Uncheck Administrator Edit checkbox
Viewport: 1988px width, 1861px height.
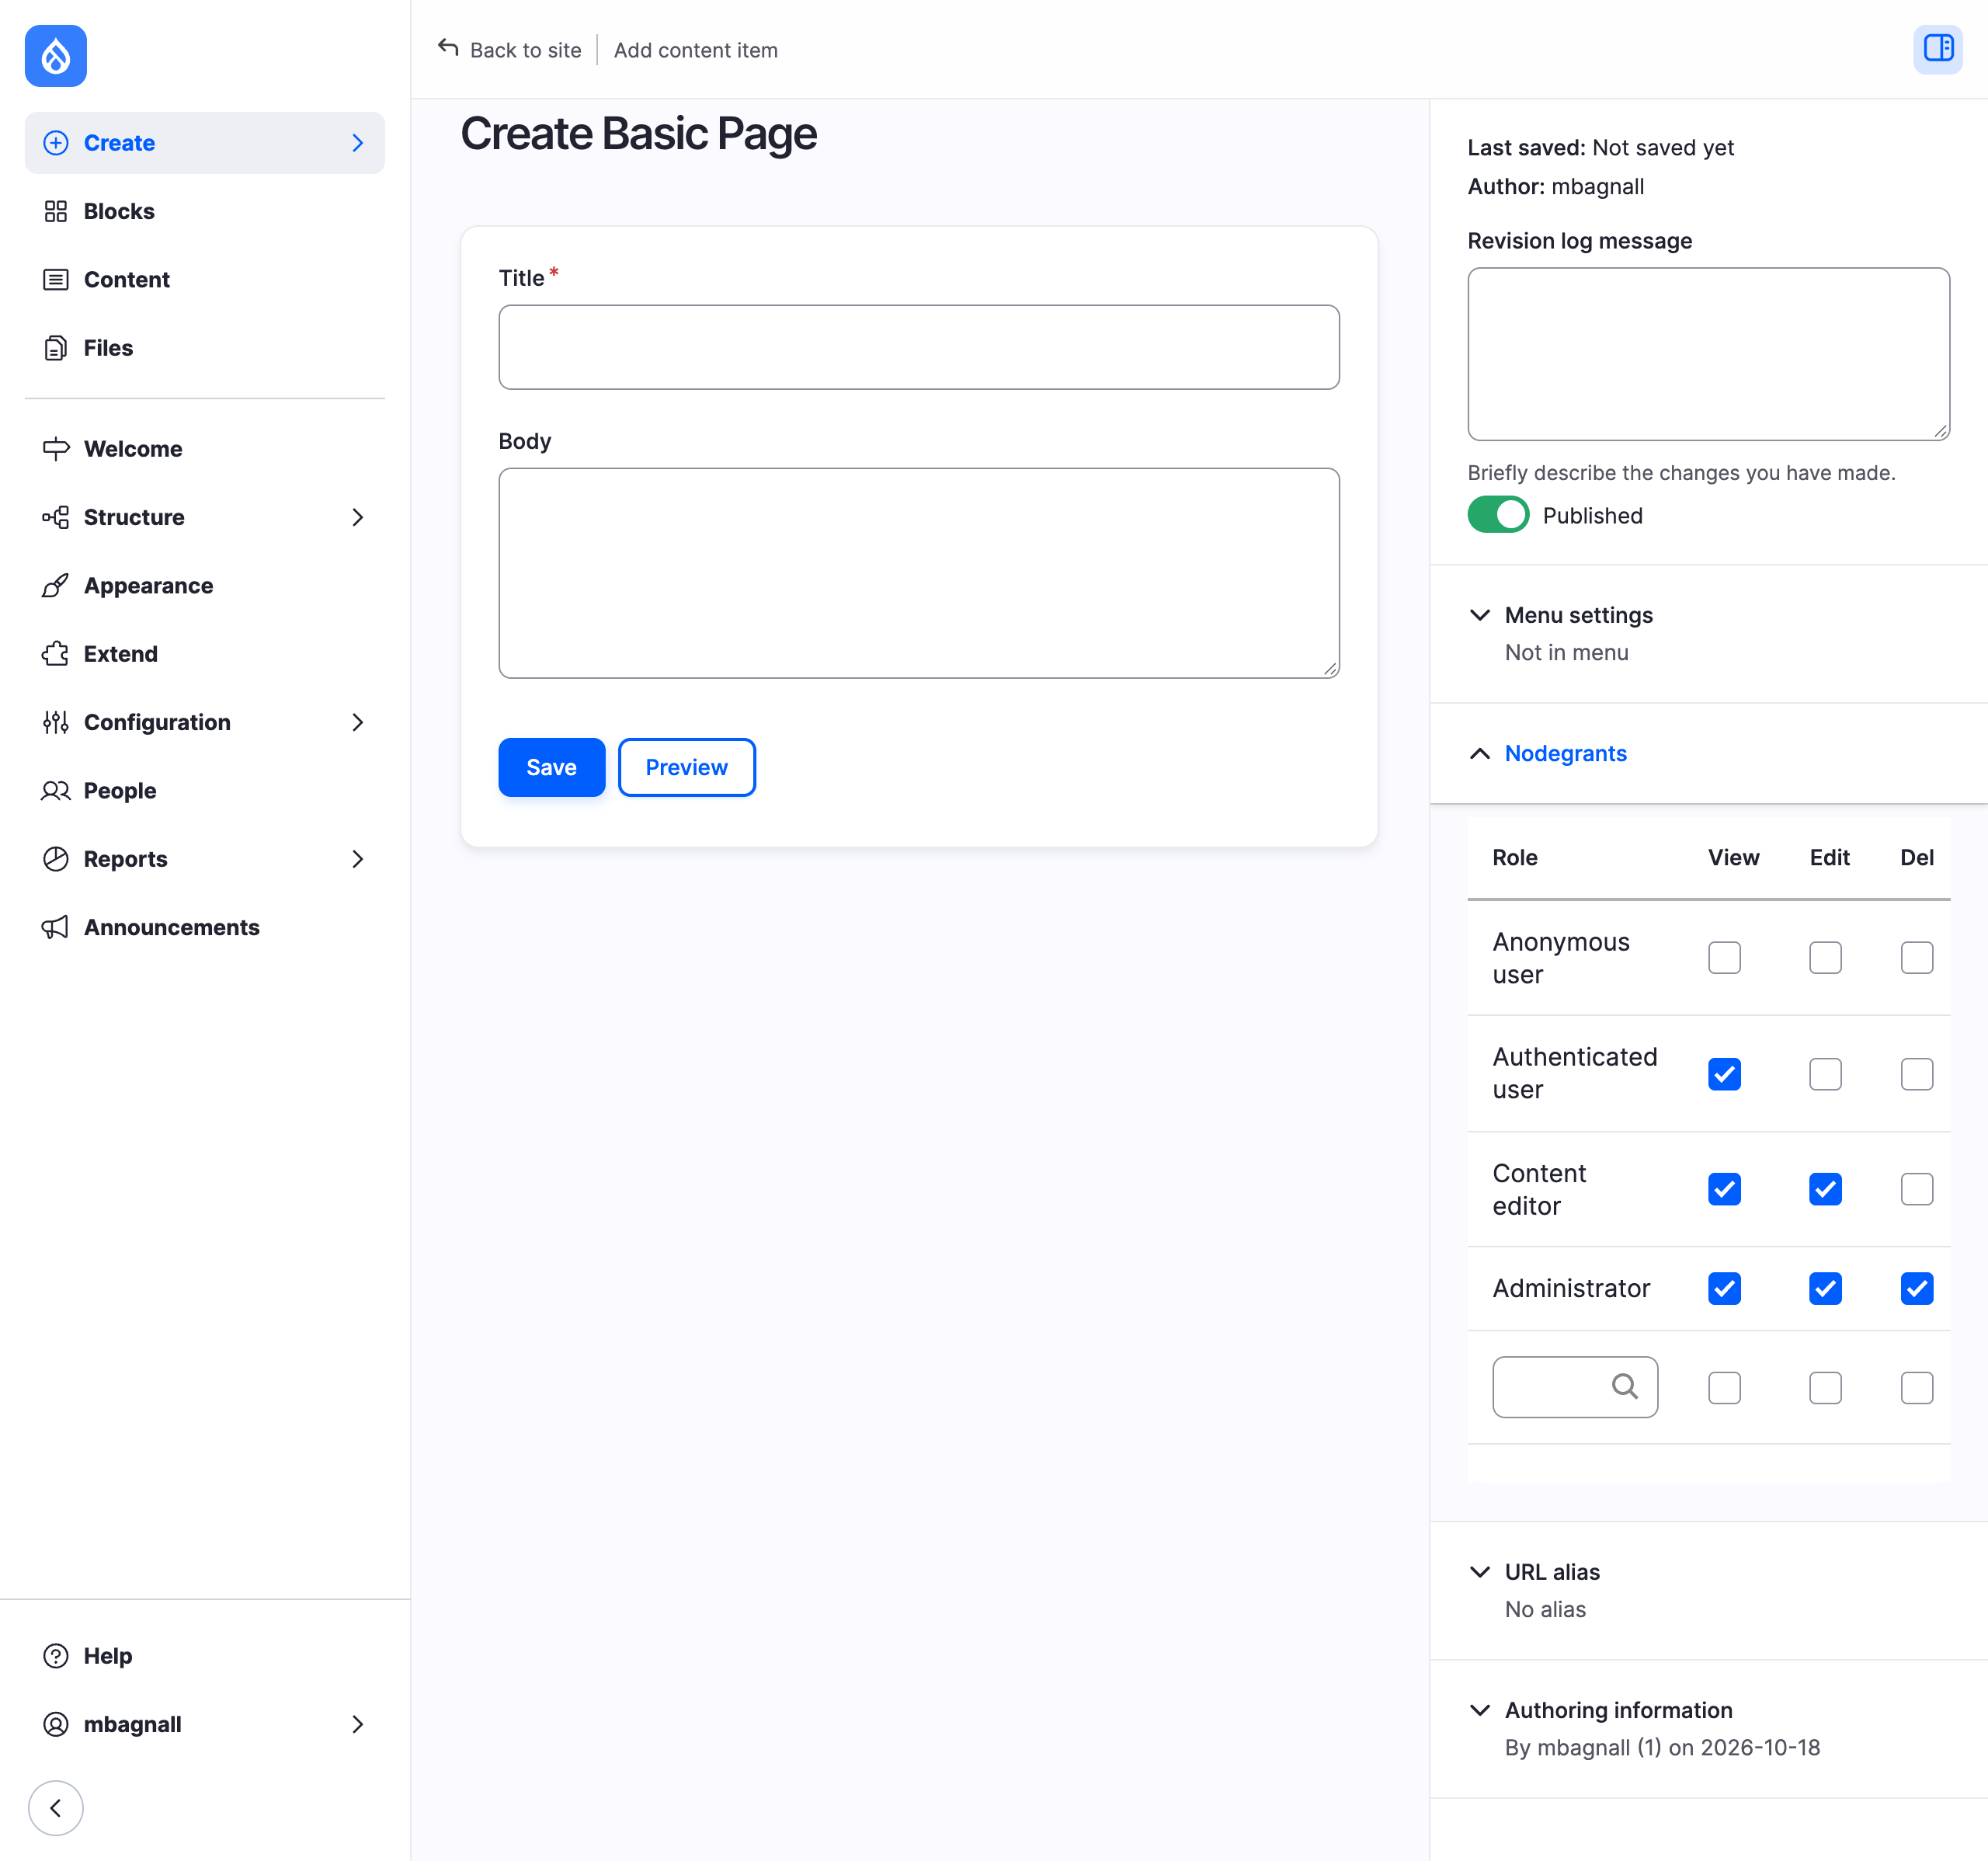1825,1288
